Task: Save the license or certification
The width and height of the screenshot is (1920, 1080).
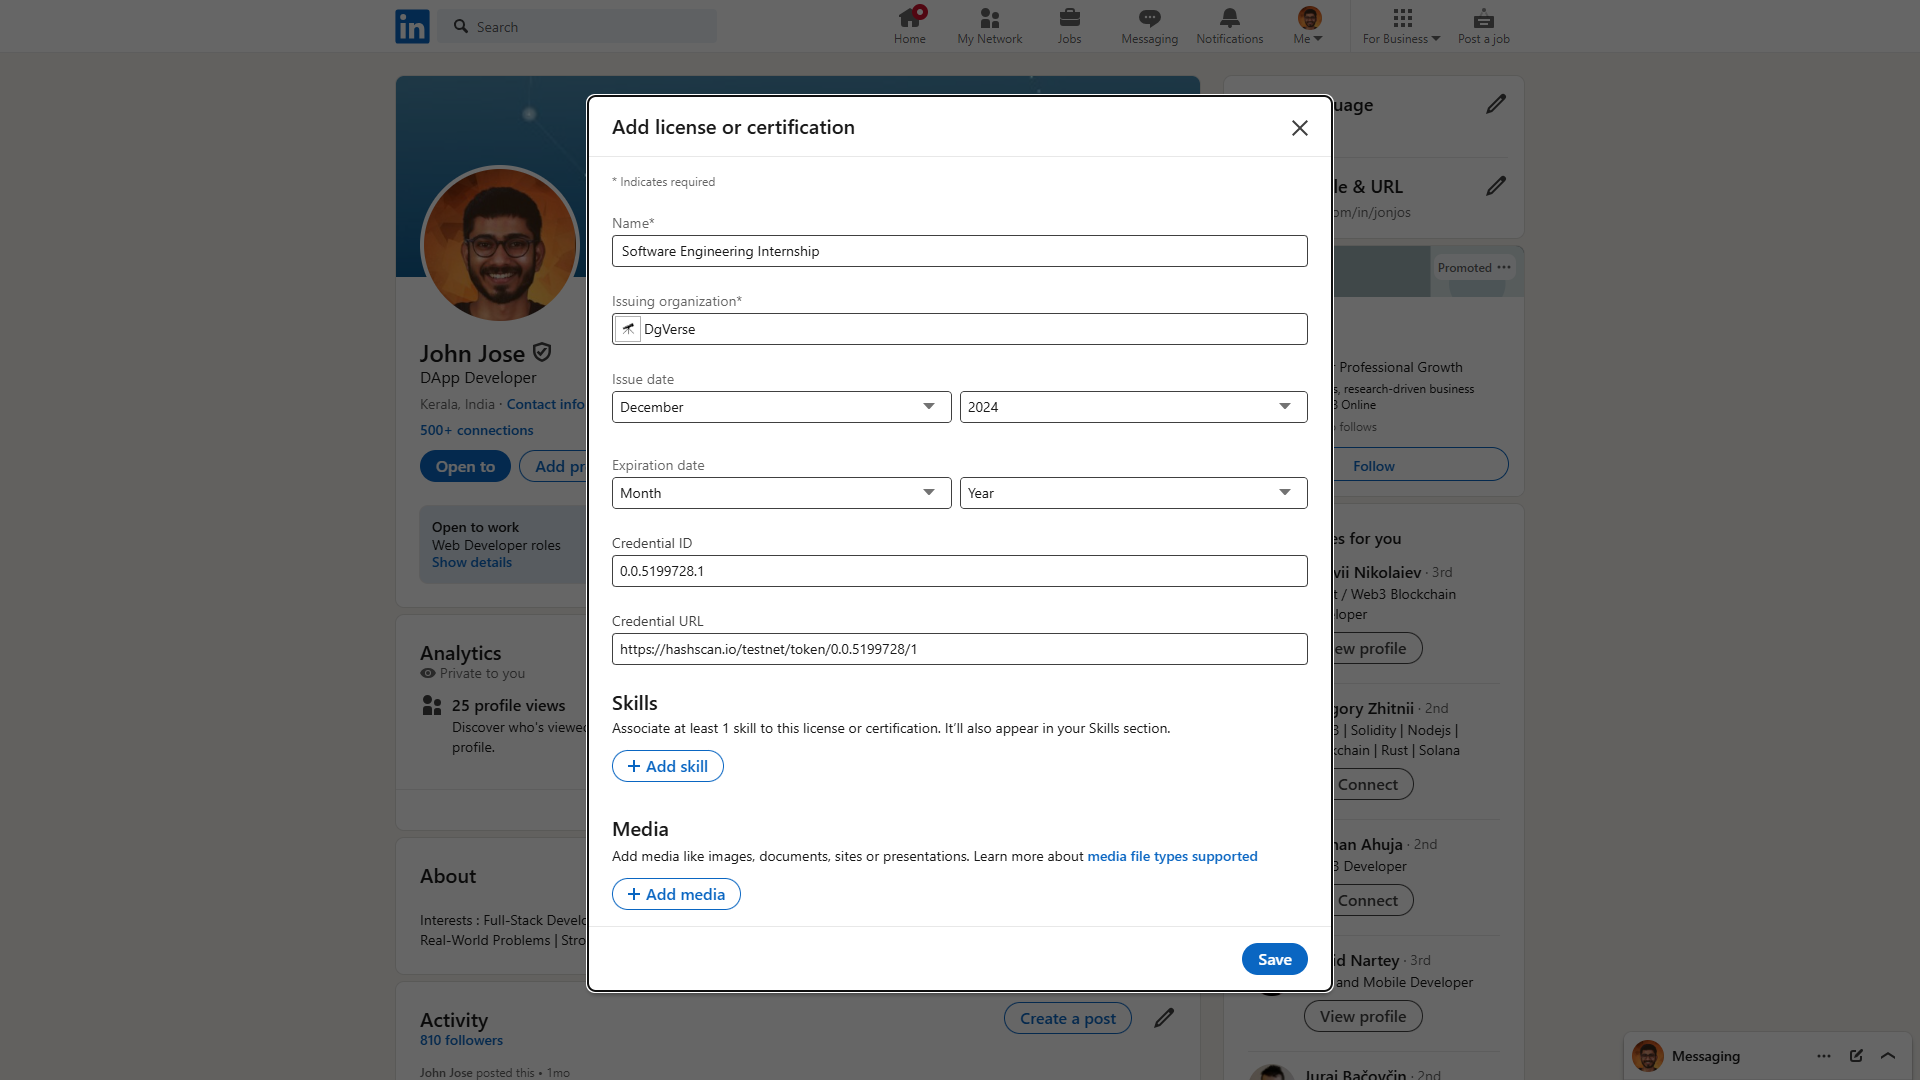Action: 1274,959
